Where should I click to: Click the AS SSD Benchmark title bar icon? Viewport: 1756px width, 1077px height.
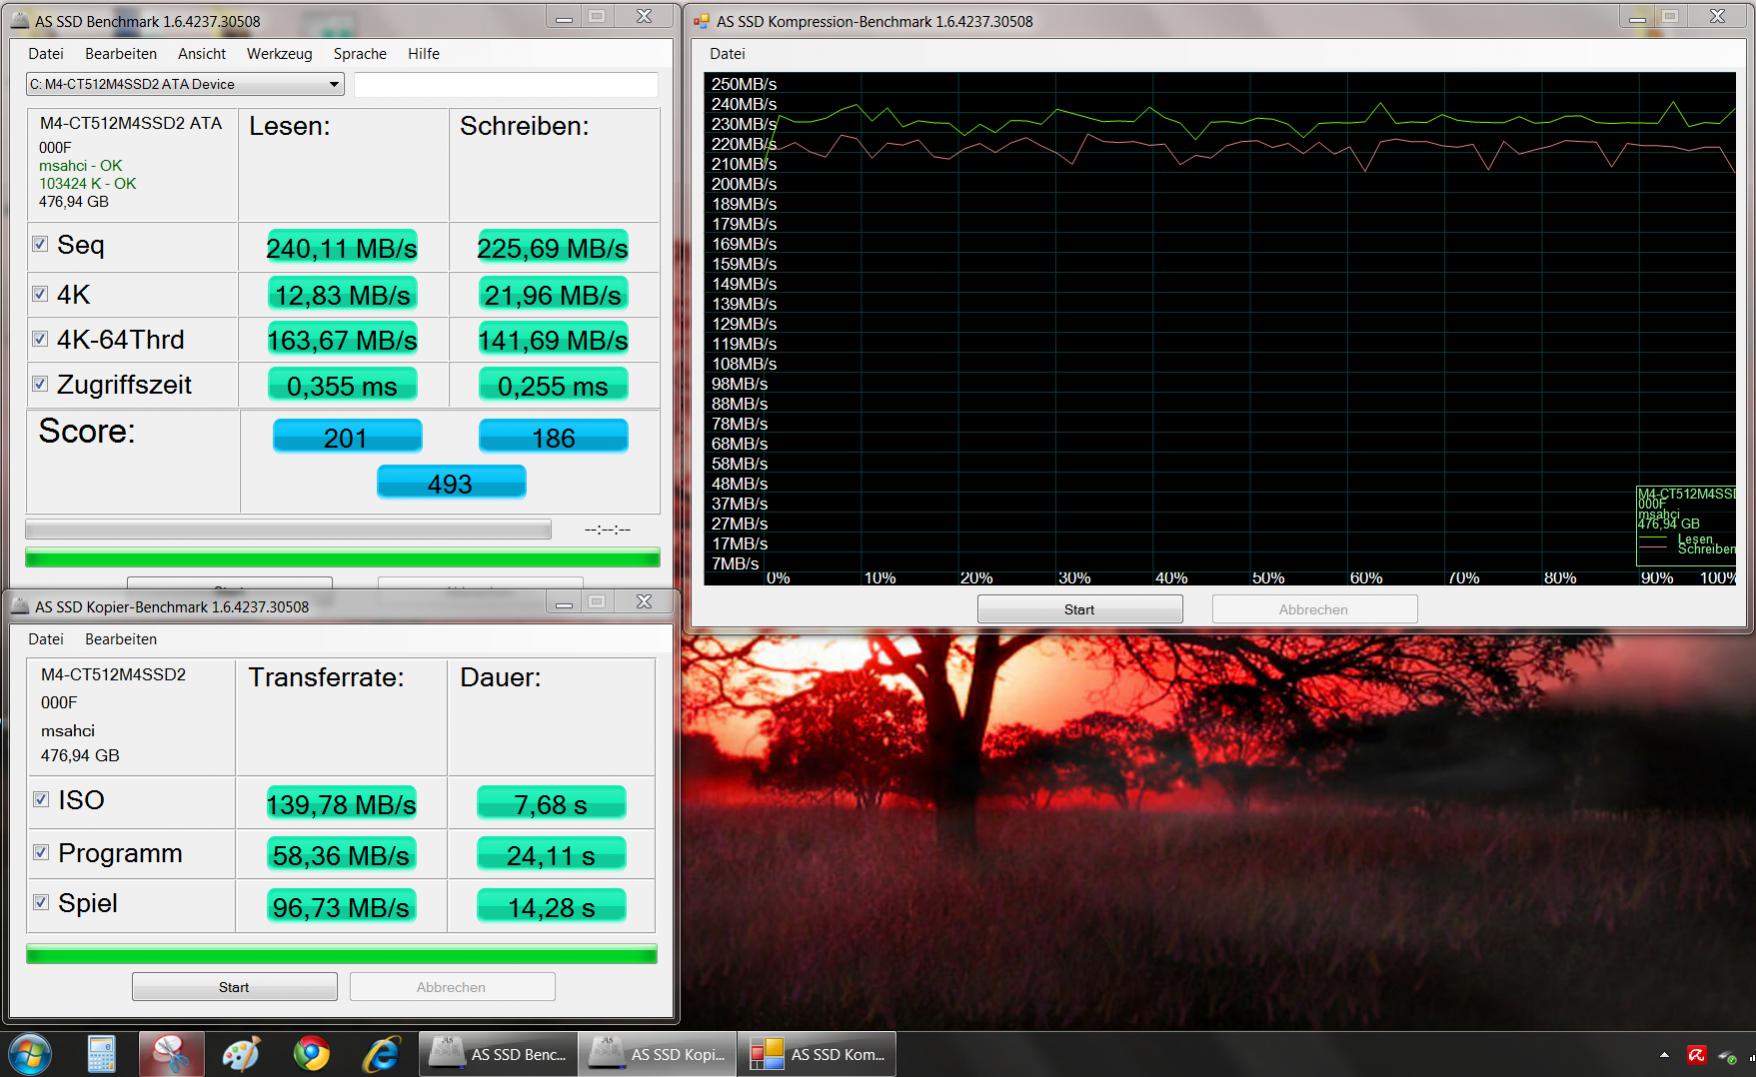tap(20, 21)
